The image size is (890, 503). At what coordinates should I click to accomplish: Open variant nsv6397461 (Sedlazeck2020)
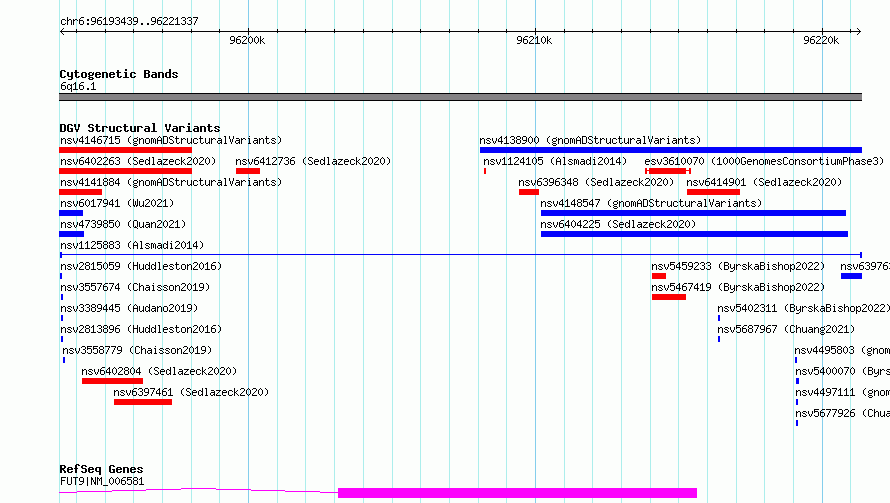click(191, 392)
